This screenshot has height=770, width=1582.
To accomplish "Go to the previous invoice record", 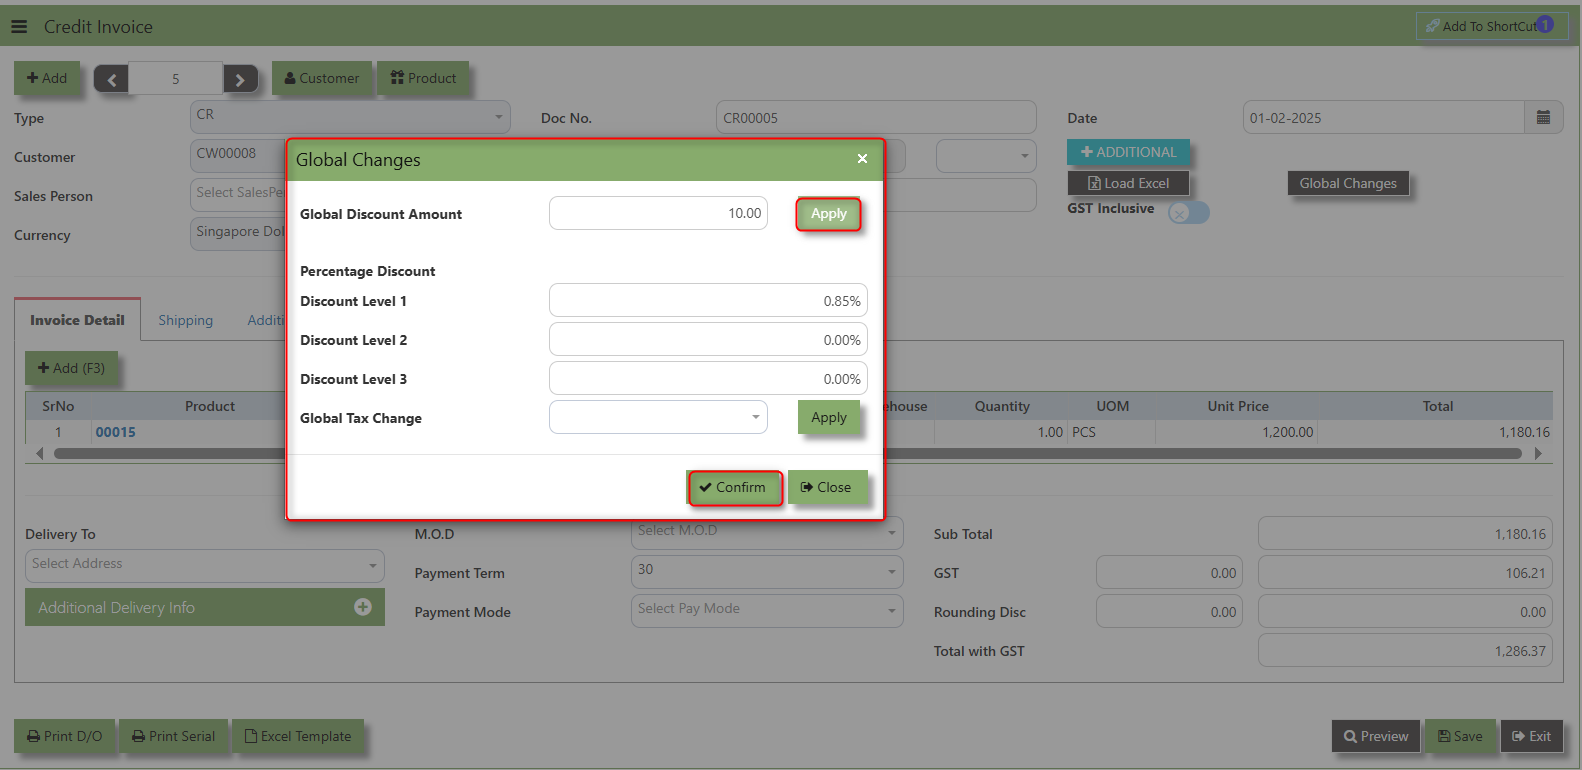I will [x=111, y=79].
